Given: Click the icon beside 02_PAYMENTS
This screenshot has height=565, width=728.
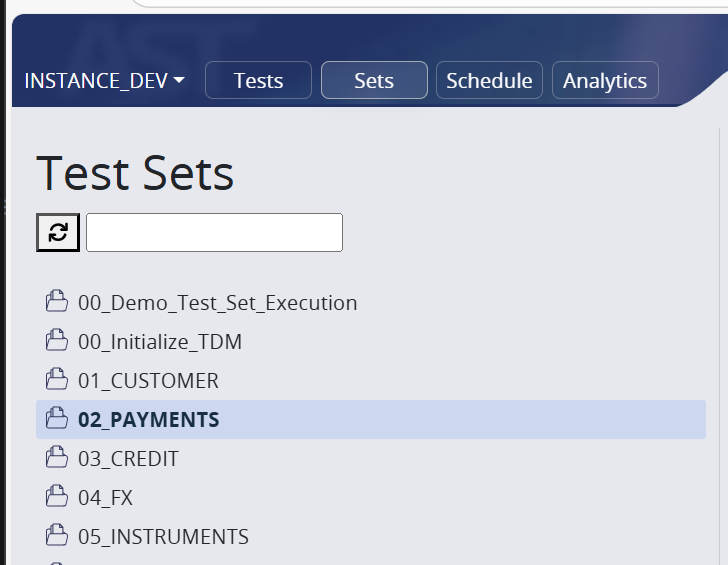Looking at the screenshot, I should (x=57, y=418).
